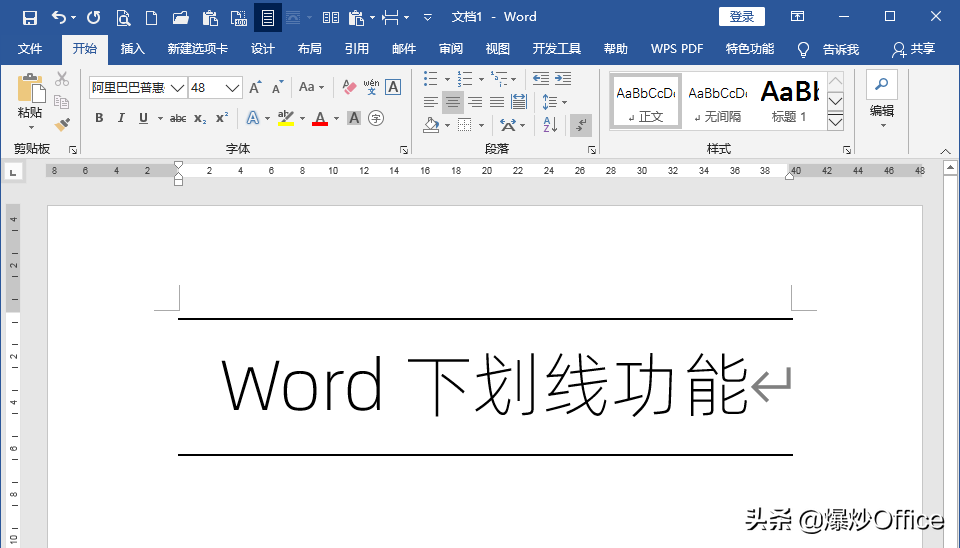Apply the Normal (正文) style

click(x=646, y=102)
